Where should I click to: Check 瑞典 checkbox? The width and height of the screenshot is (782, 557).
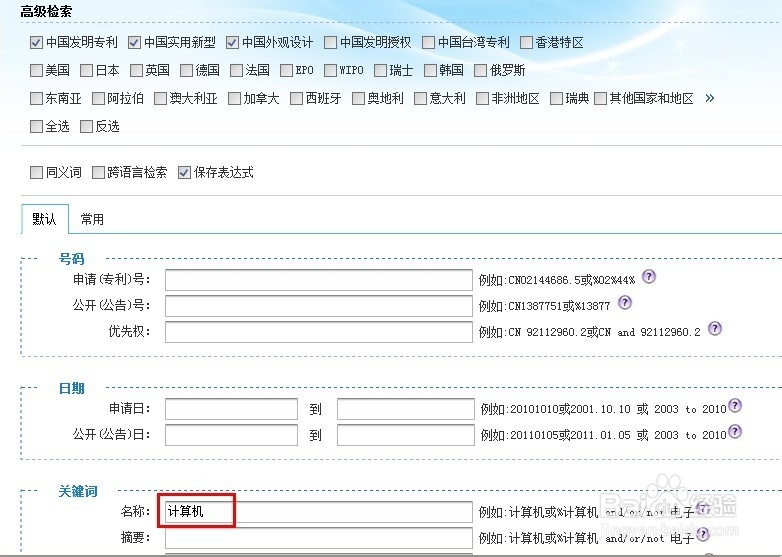556,98
